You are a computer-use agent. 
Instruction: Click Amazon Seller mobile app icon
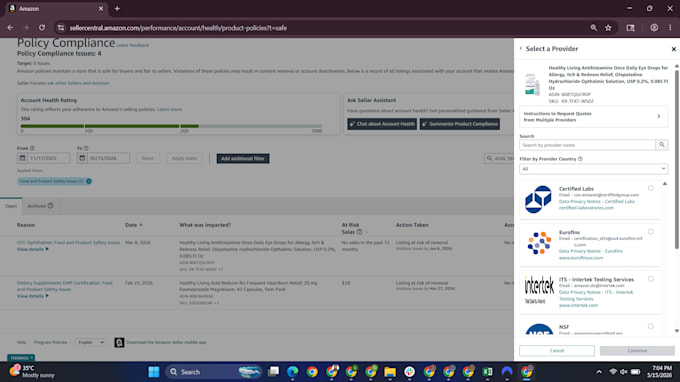tap(119, 343)
